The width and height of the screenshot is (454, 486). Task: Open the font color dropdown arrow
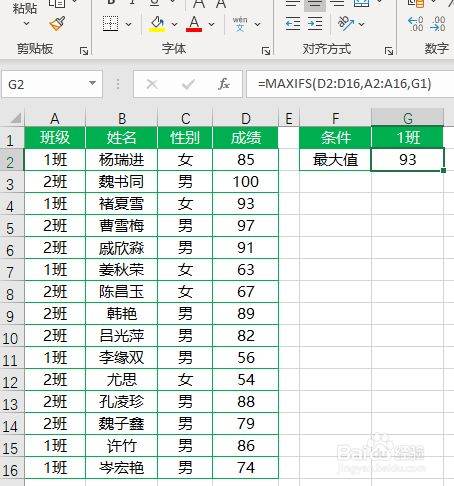(x=211, y=24)
